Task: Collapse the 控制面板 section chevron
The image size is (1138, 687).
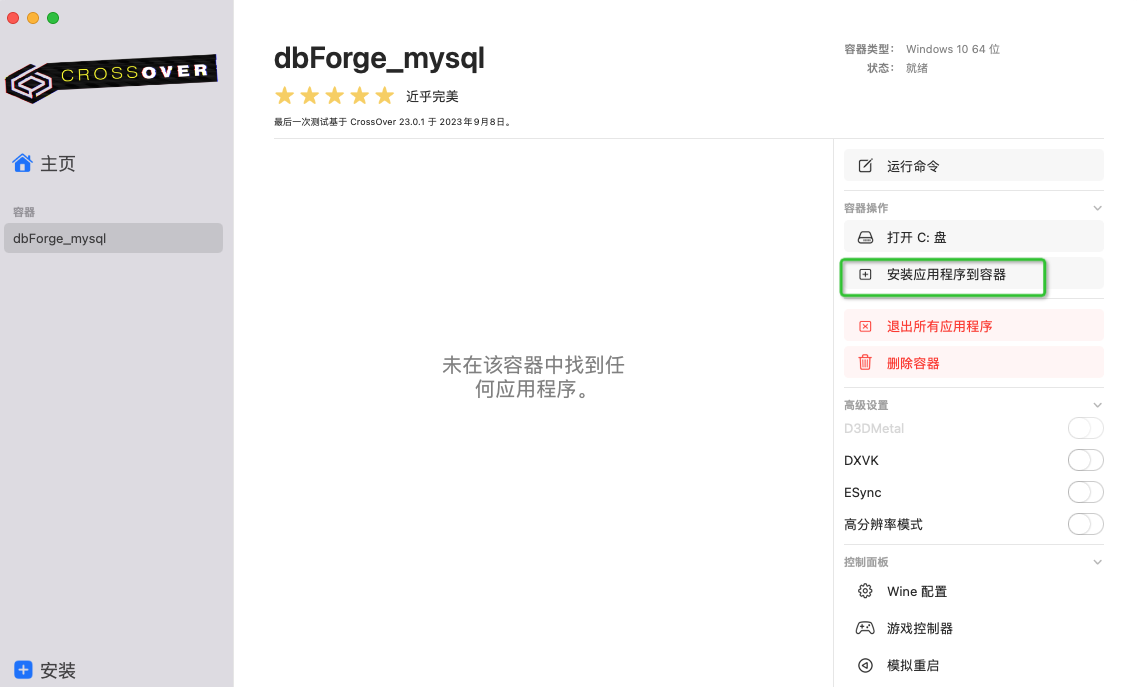Action: (1097, 562)
